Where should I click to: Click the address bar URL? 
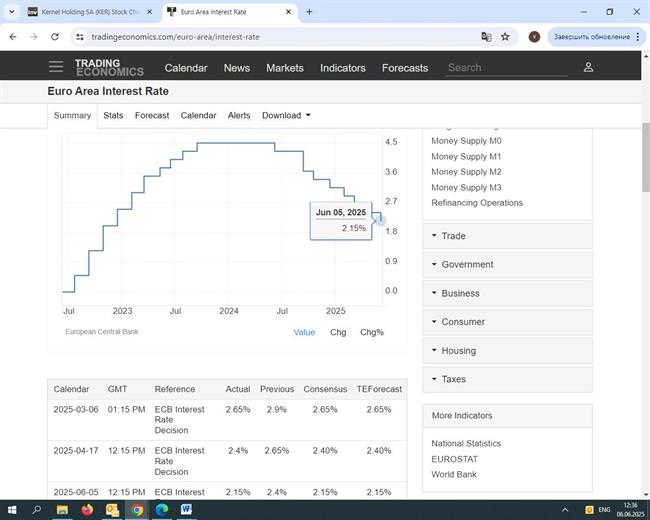175,37
